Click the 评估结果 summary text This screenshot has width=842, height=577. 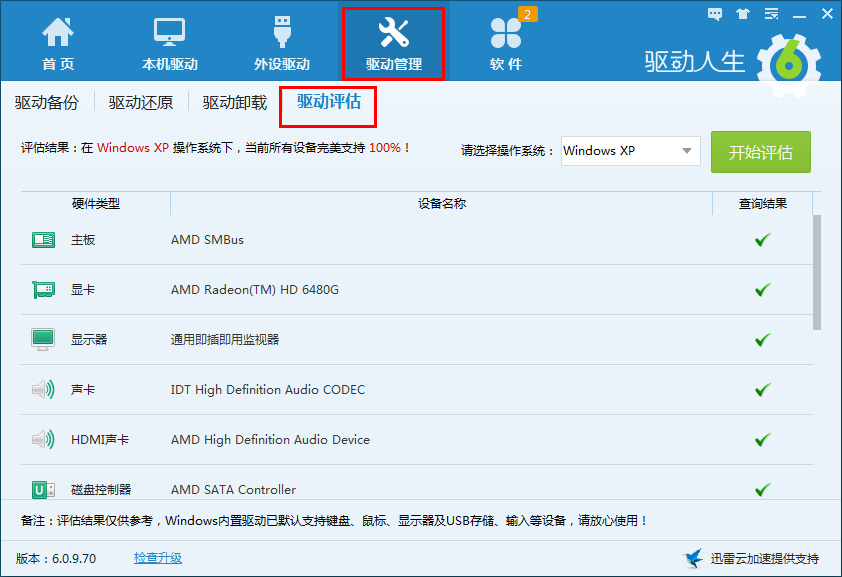(x=215, y=148)
